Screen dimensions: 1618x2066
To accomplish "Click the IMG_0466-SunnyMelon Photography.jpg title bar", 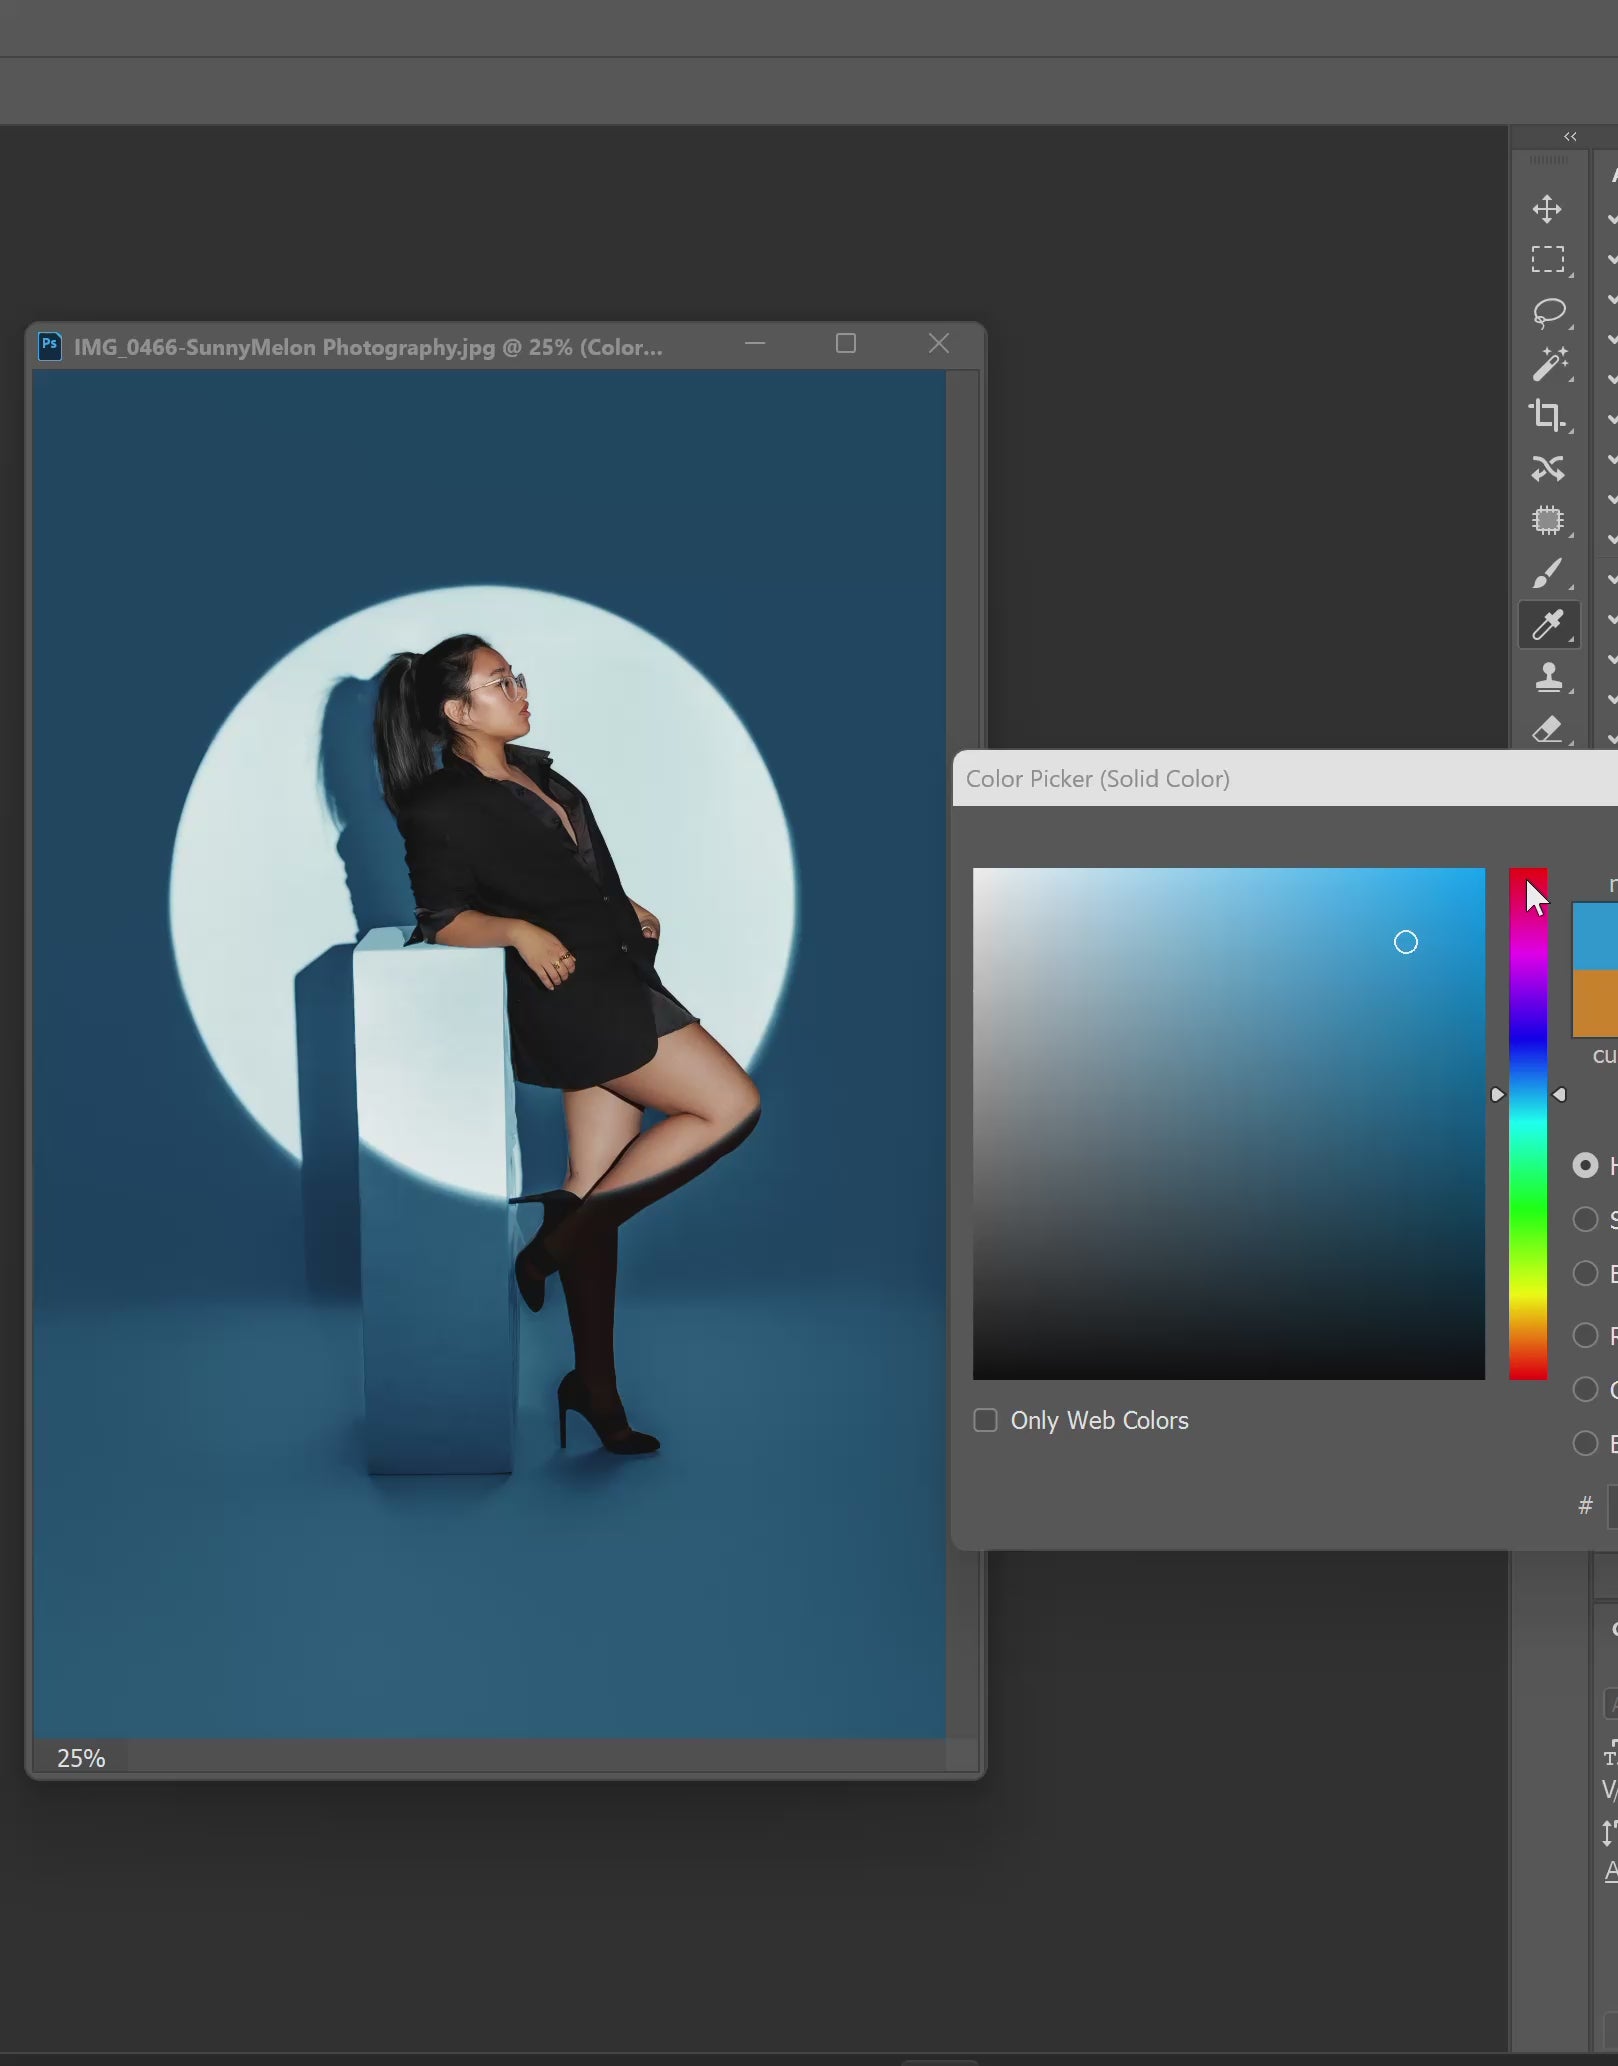I will (x=368, y=347).
